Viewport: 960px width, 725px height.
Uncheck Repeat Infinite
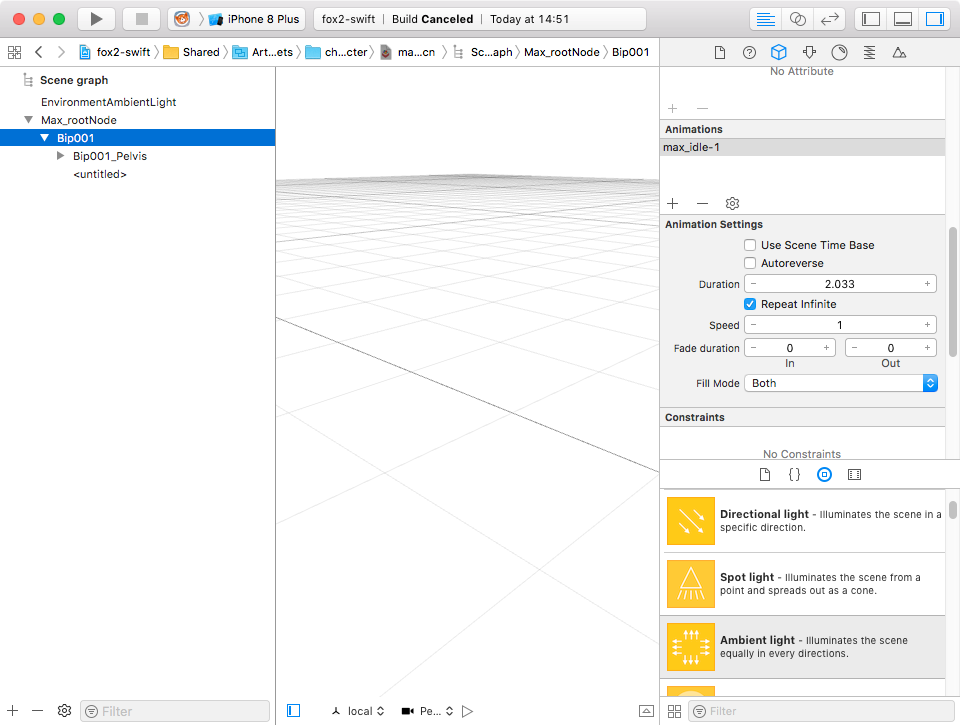[x=750, y=304]
